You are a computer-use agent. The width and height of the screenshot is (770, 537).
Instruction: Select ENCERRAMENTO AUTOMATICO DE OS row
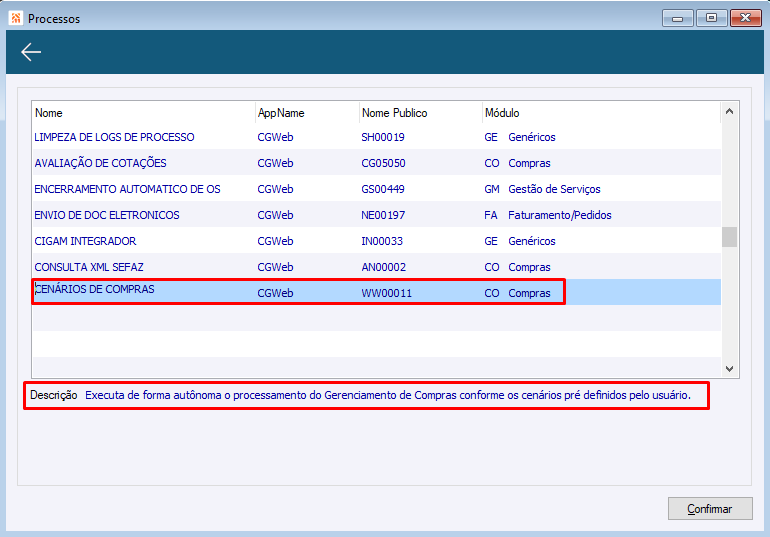377,189
